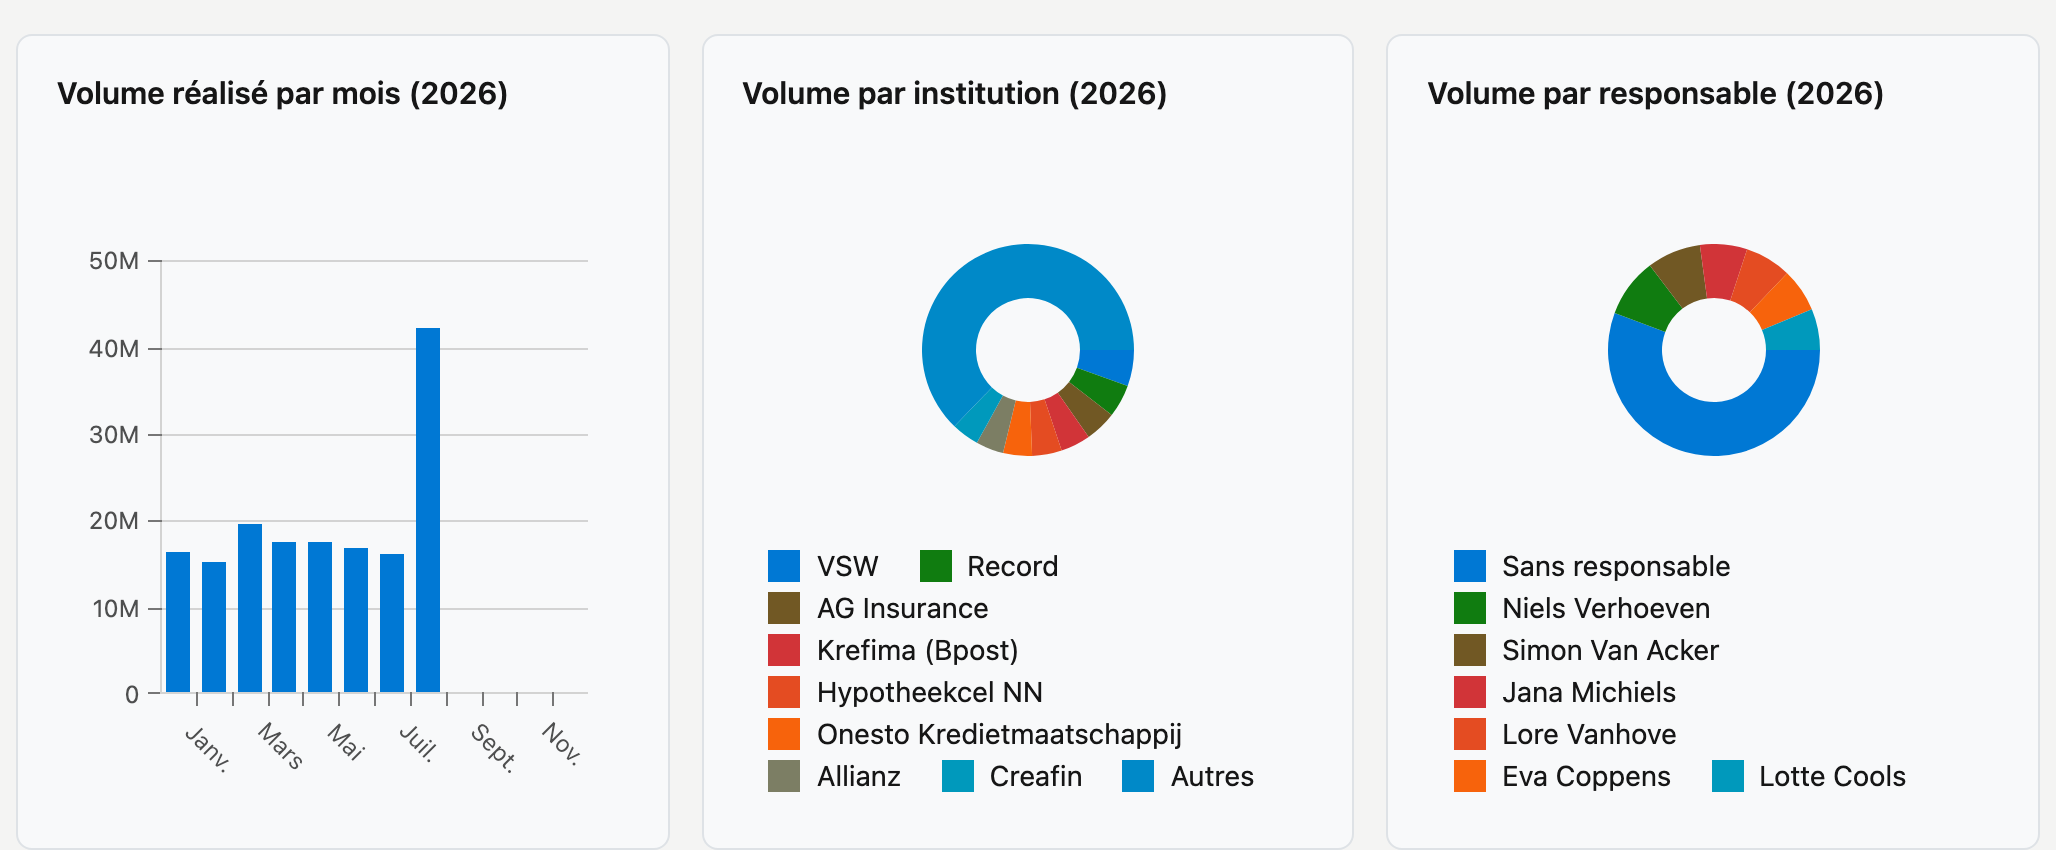Screen dimensions: 2056x850
Task: Select the green Record segment of institution donut
Action: coord(1100,391)
